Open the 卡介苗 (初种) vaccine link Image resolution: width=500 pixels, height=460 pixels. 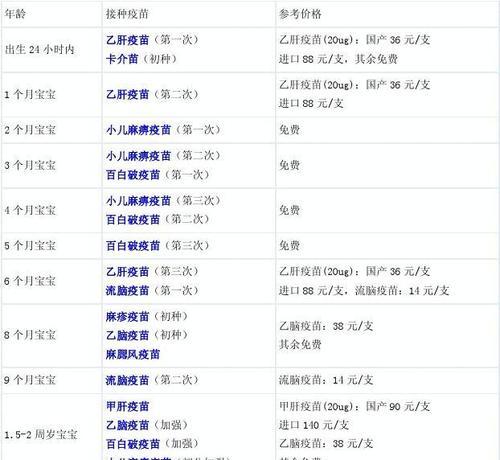coord(122,59)
